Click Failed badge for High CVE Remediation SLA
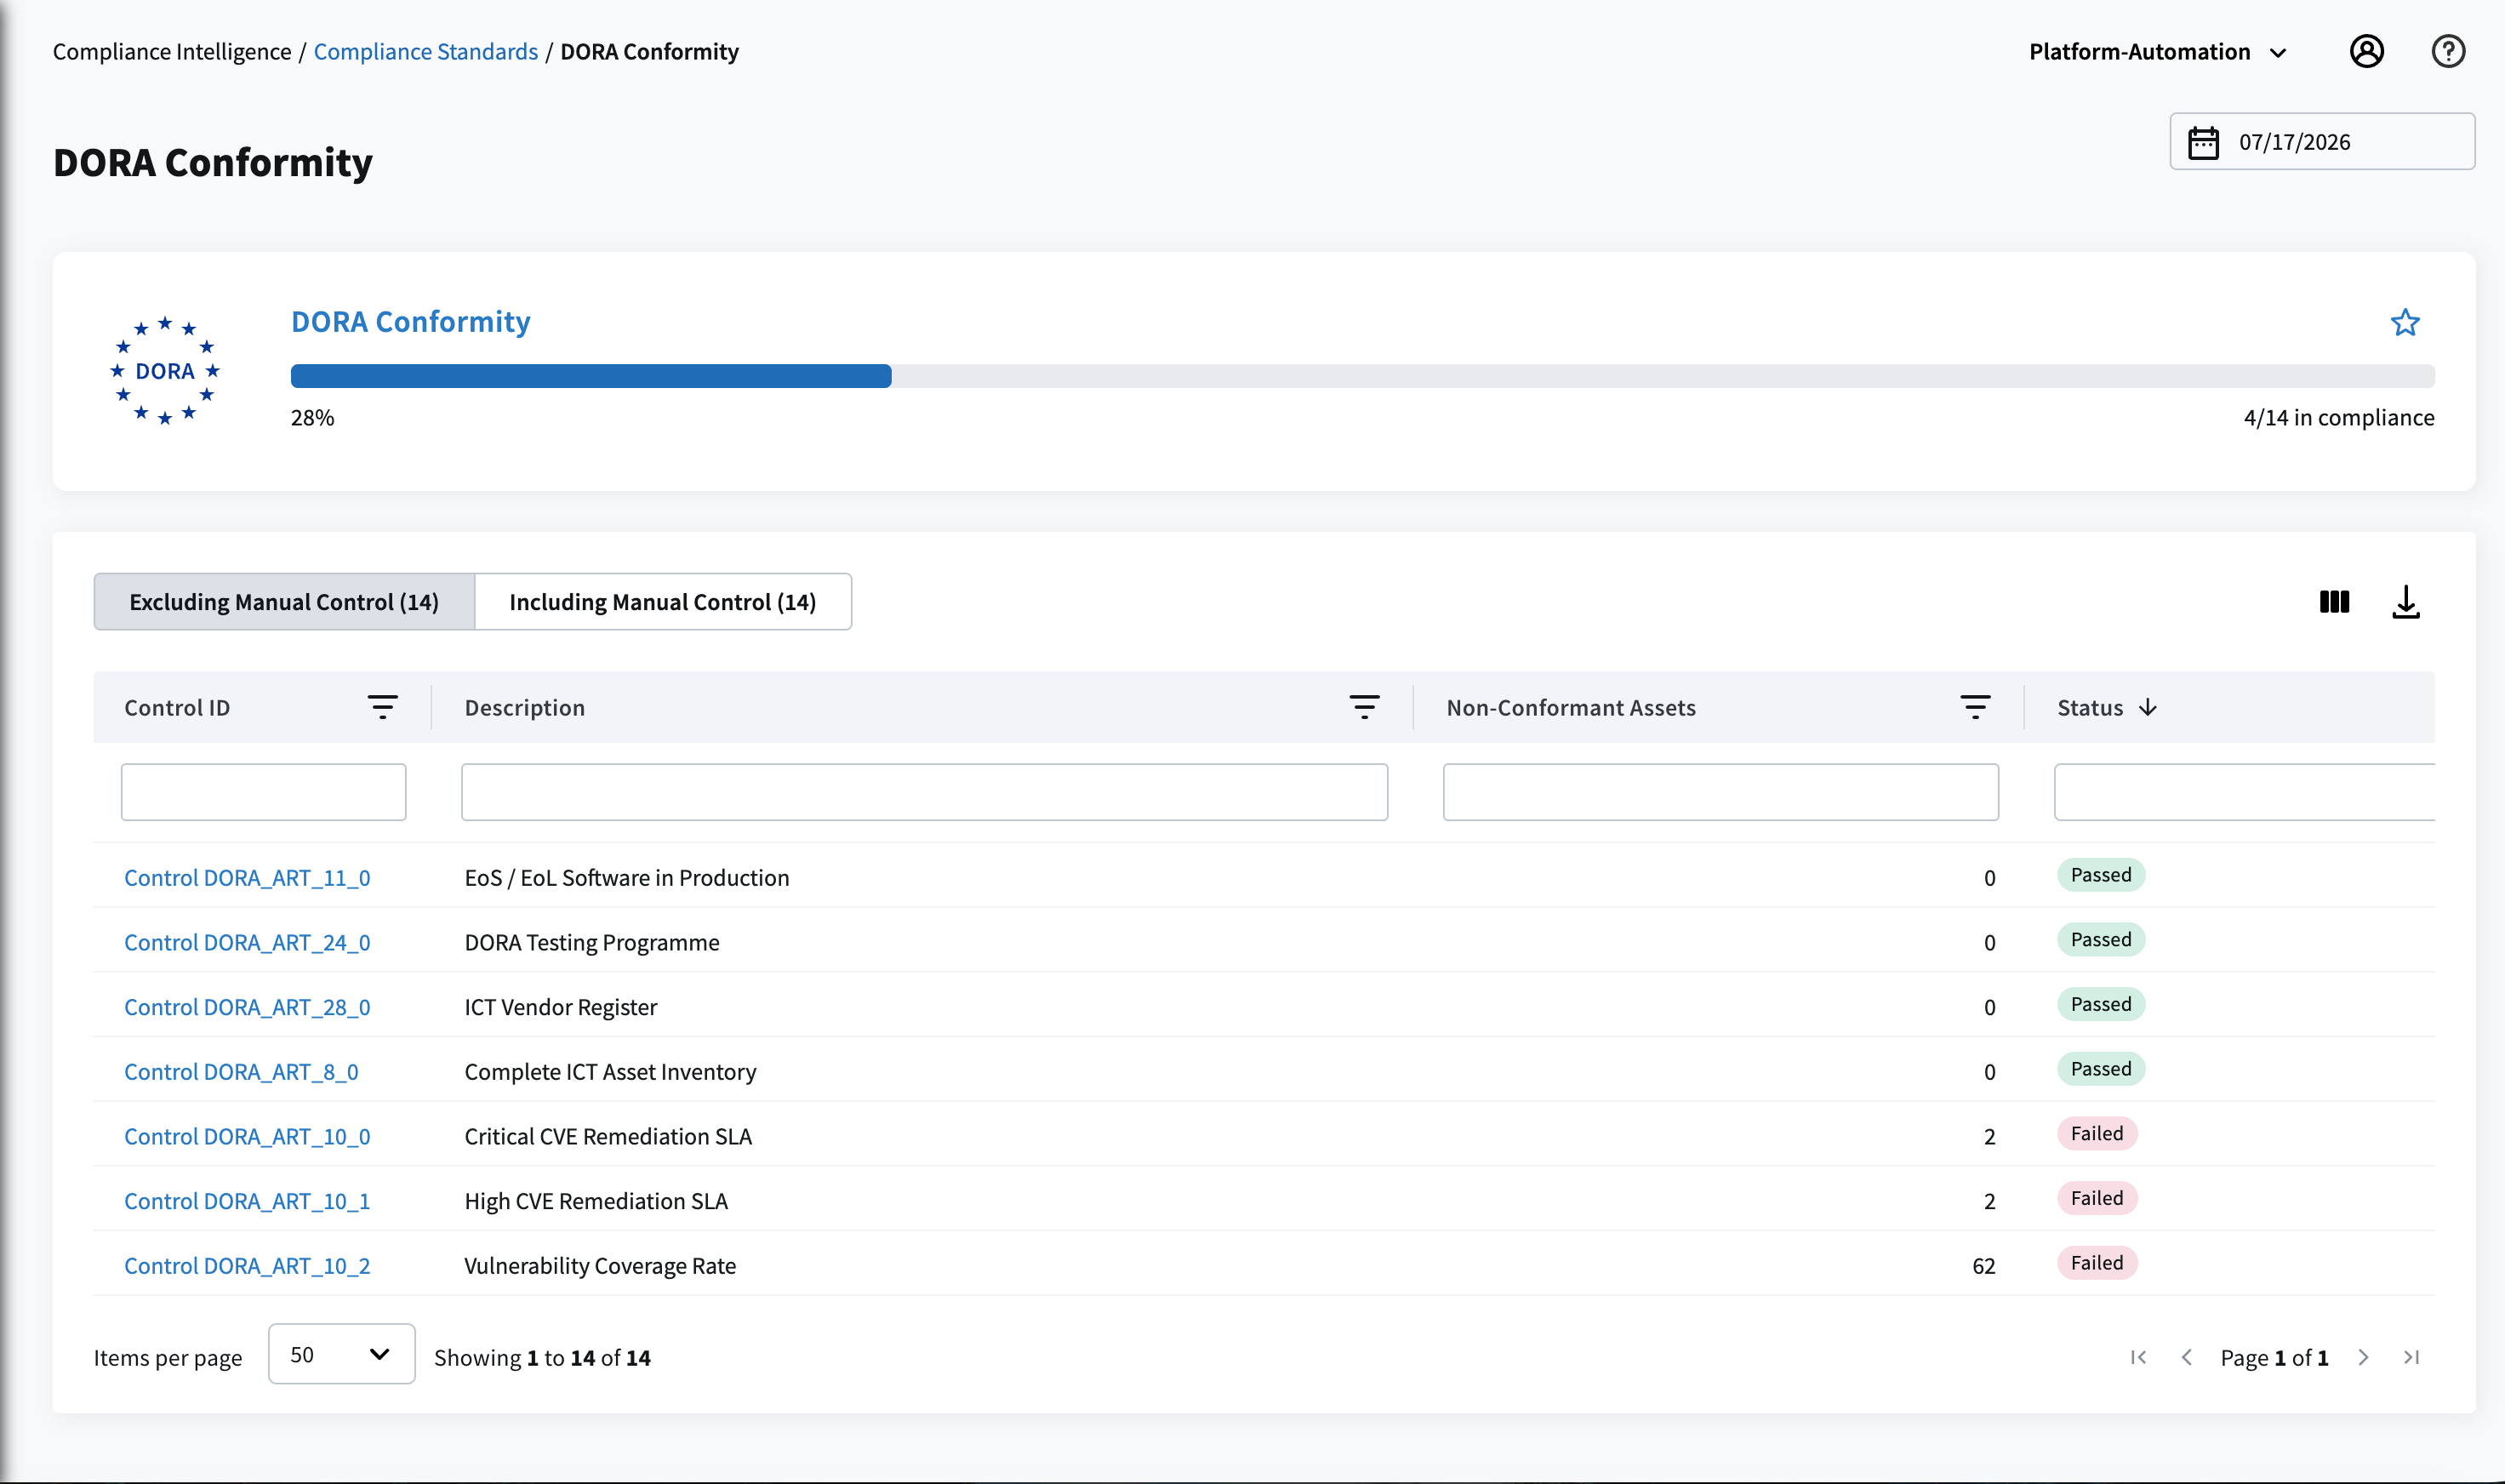This screenshot has width=2505, height=1484. coord(2096,1198)
